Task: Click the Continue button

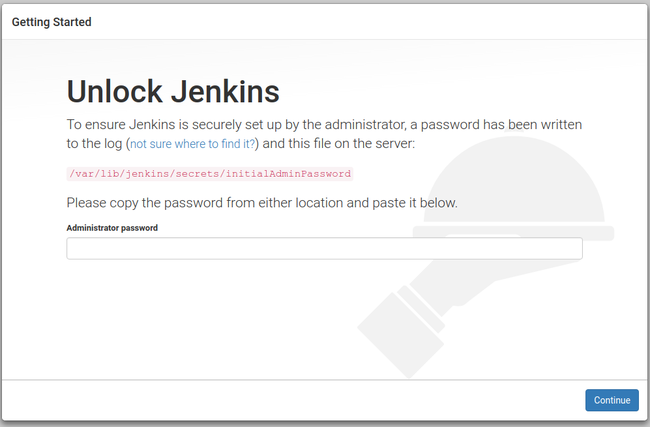Action: pos(611,400)
